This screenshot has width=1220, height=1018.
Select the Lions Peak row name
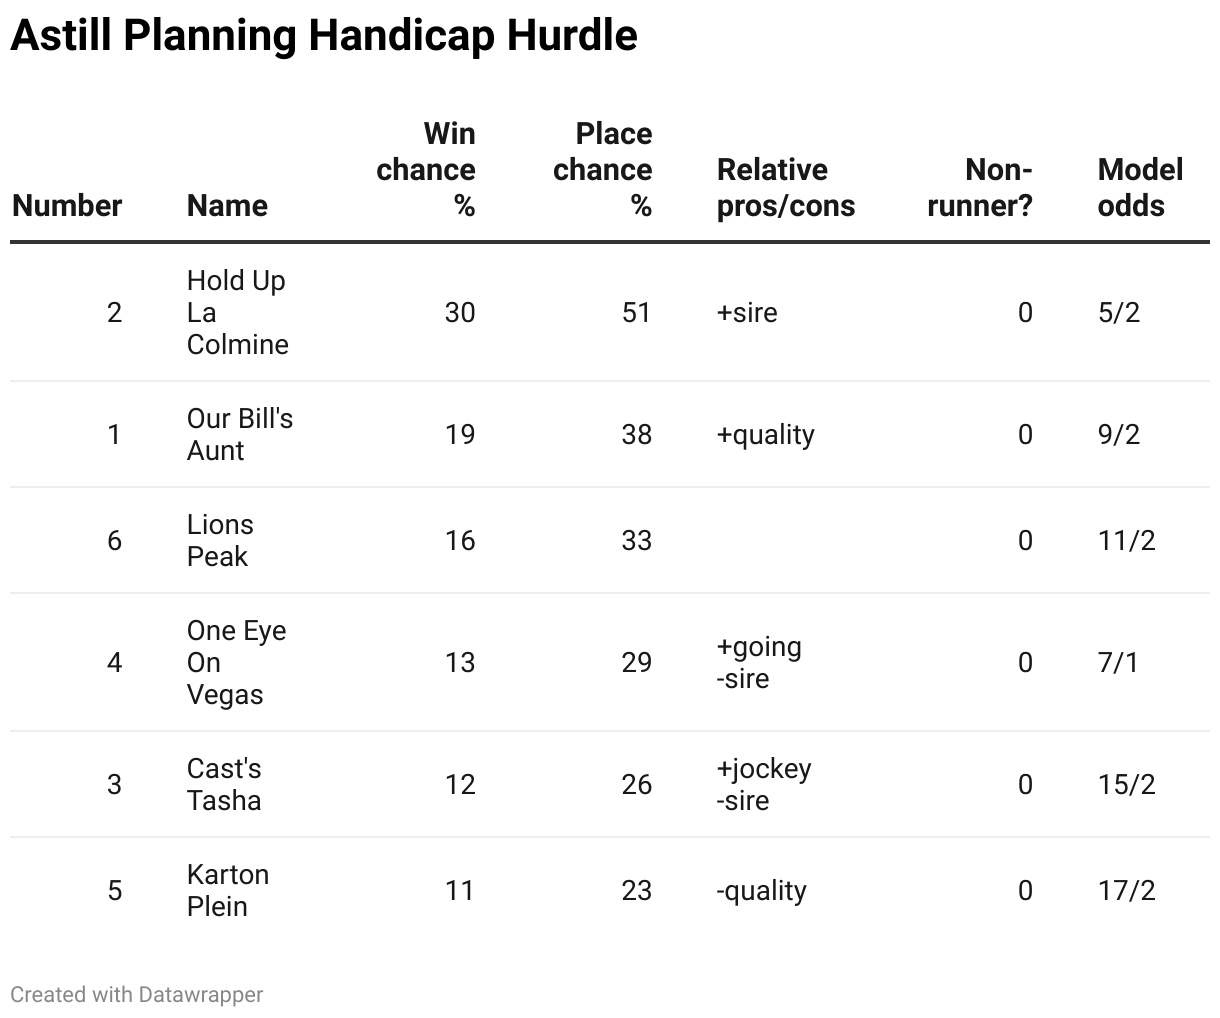(x=220, y=541)
